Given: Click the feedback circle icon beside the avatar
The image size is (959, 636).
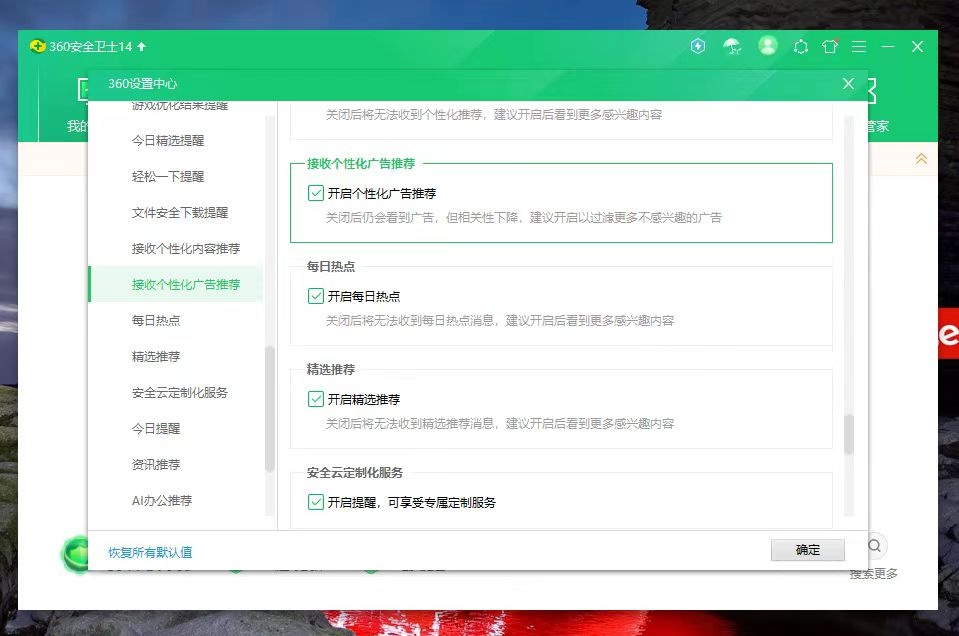Looking at the screenshot, I should point(800,46).
